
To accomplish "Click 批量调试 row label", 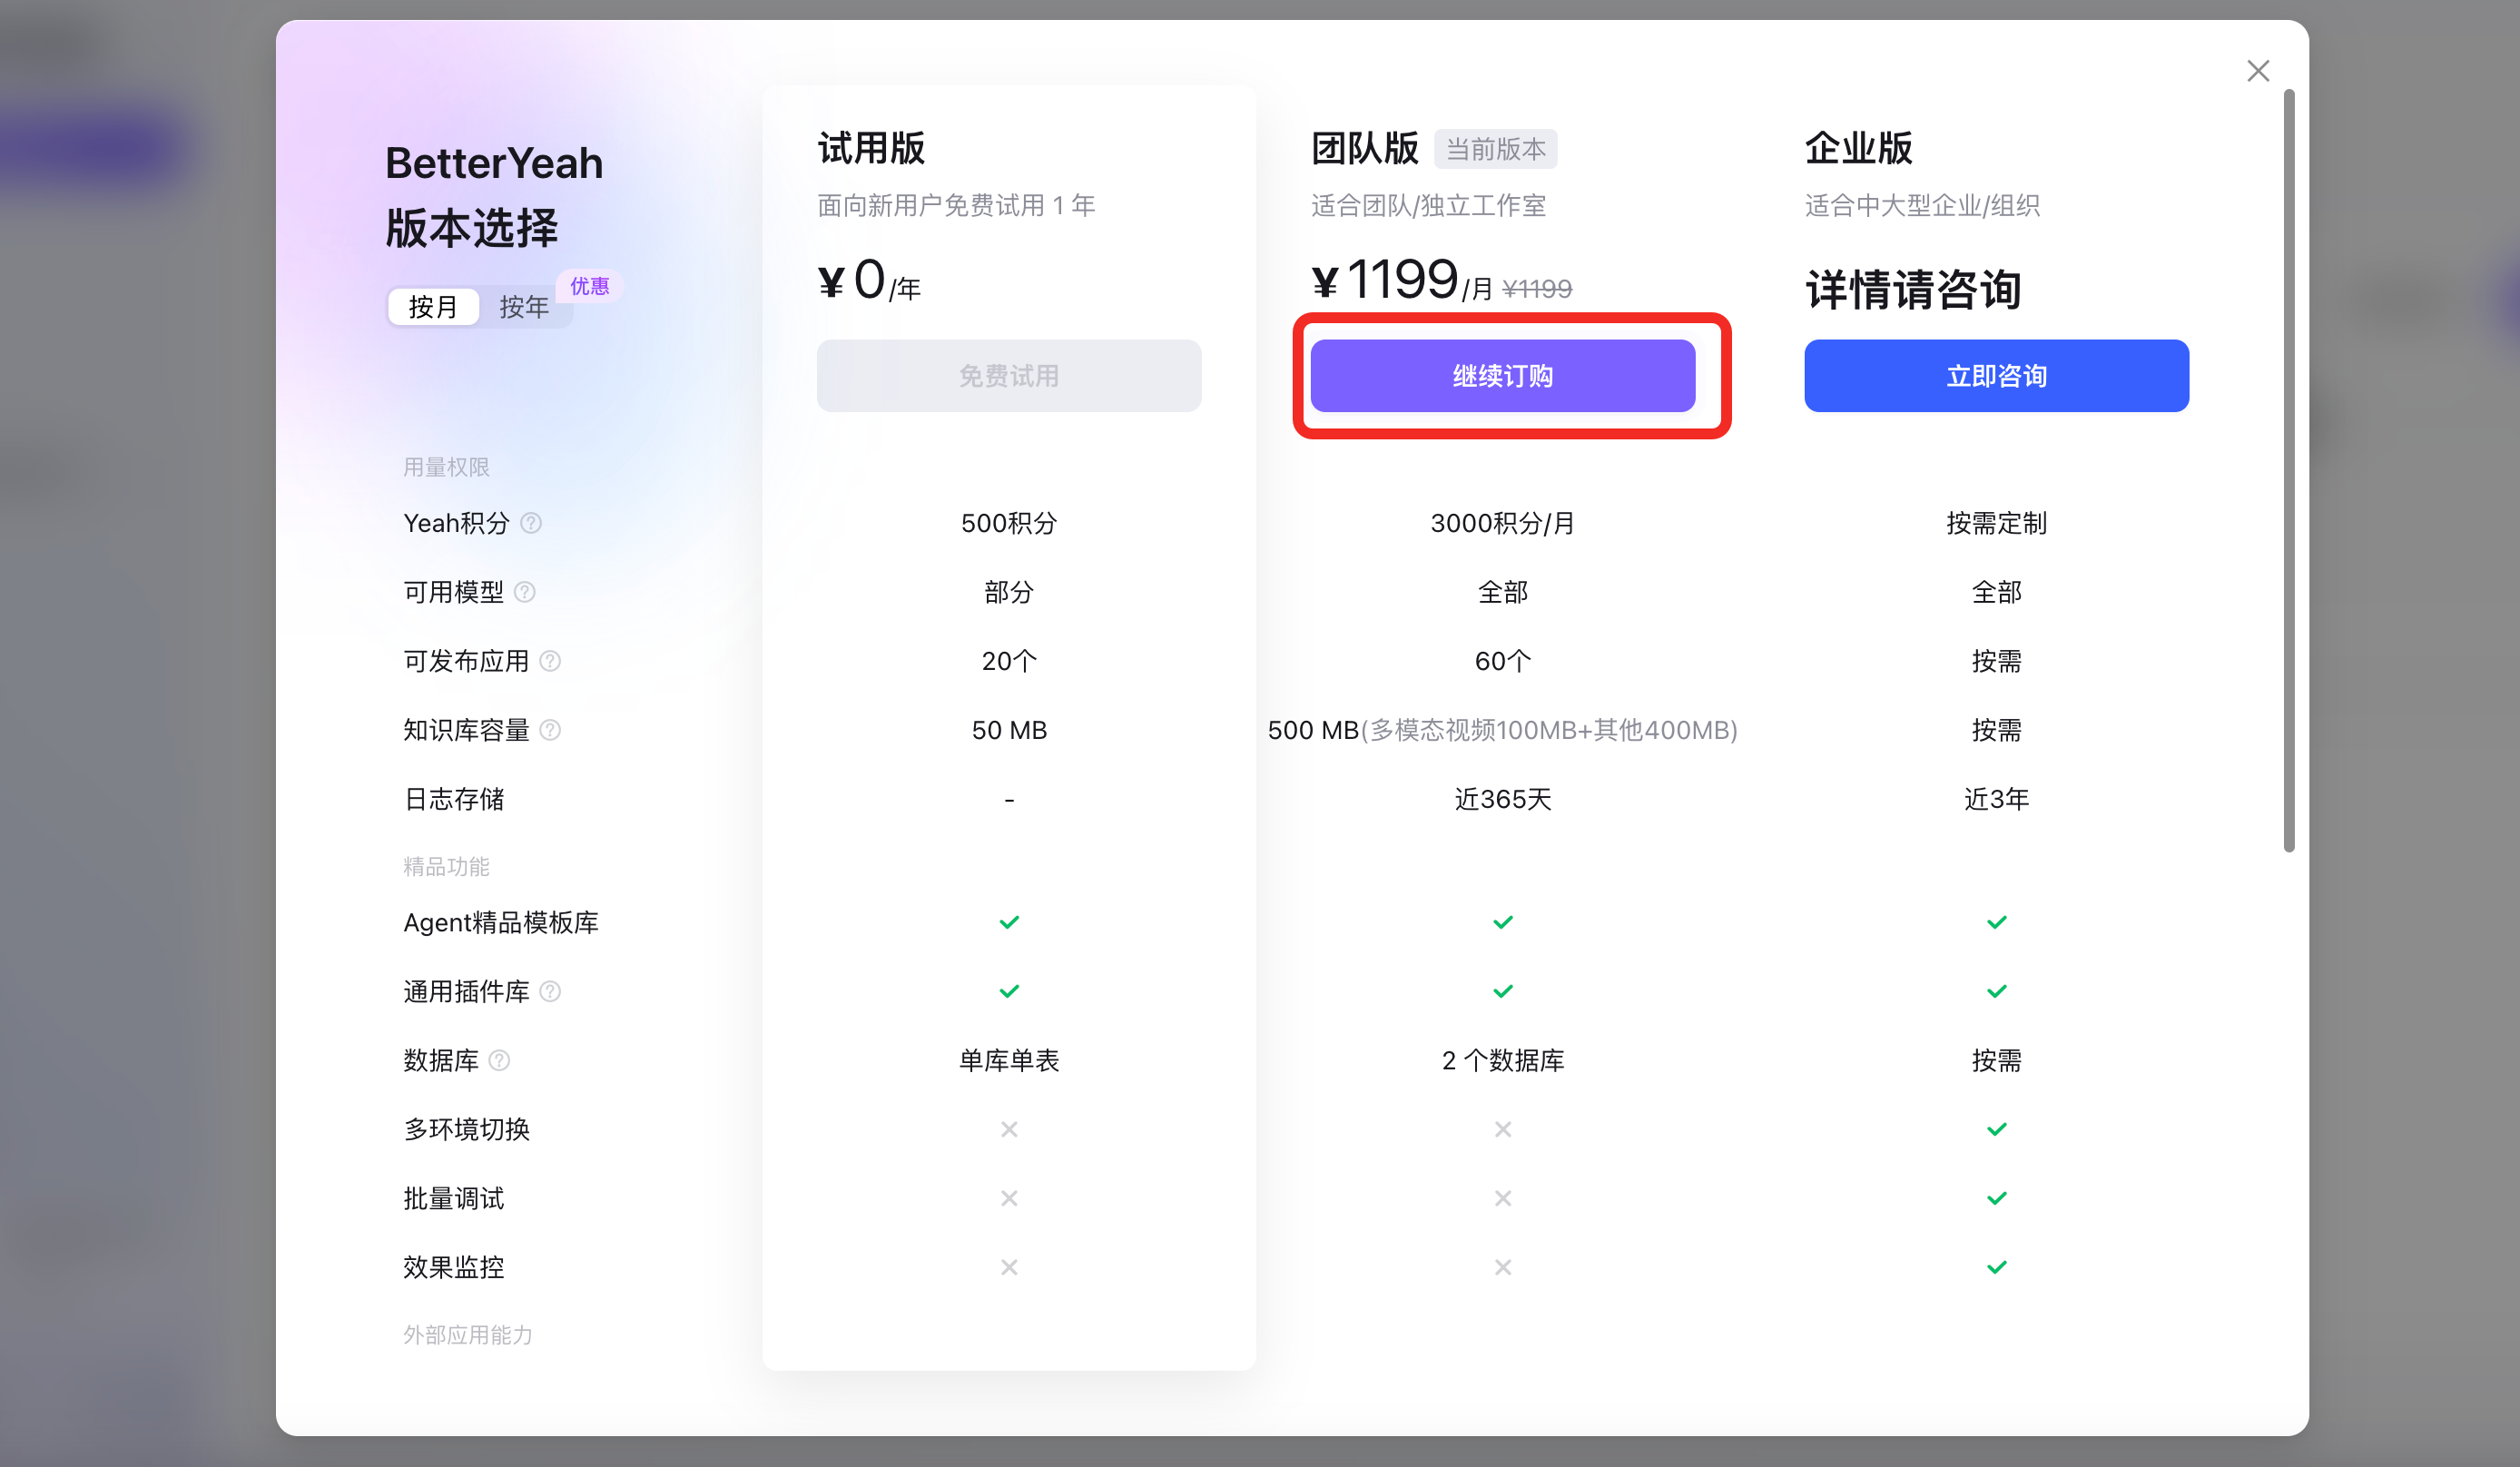I will coord(453,1198).
